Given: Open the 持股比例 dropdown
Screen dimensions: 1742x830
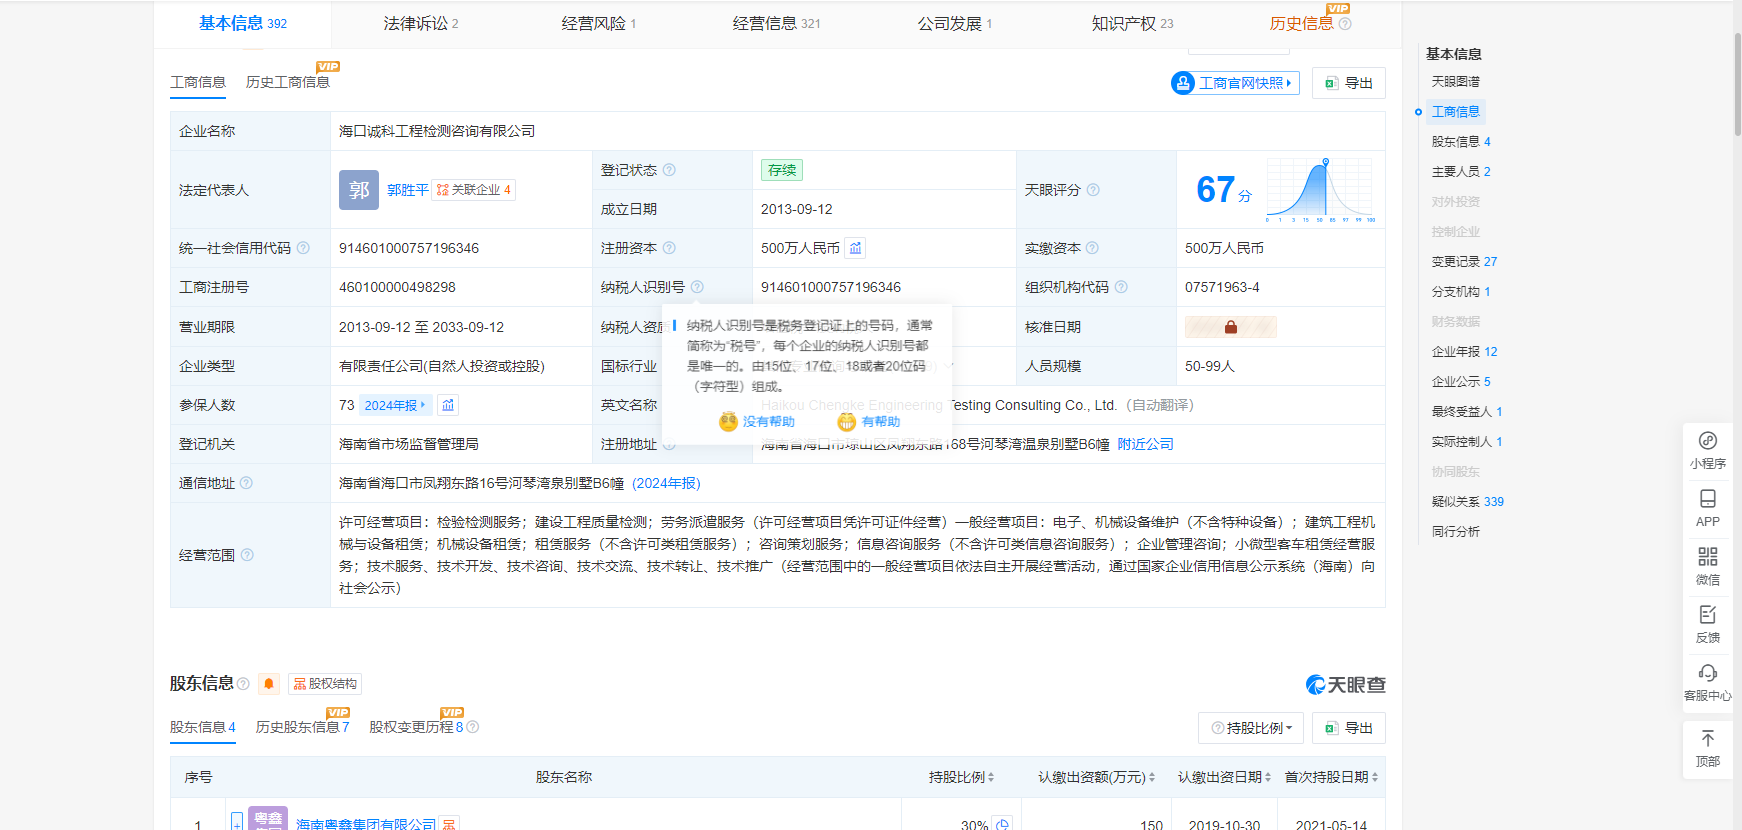Looking at the screenshot, I should click(1251, 728).
